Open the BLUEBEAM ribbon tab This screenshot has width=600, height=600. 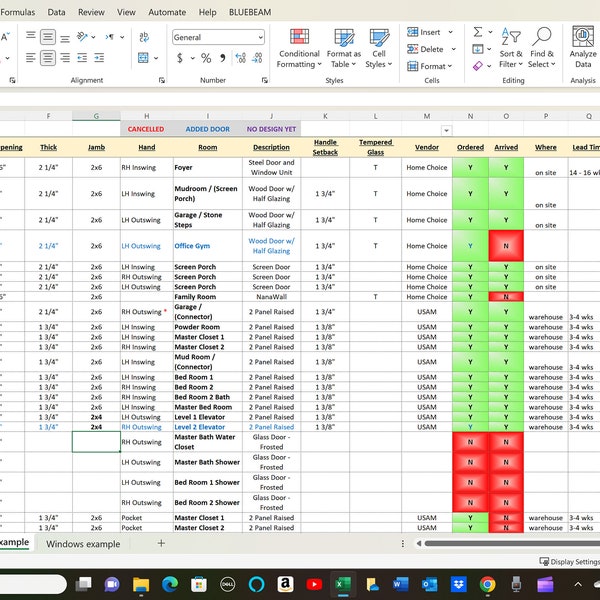(250, 12)
